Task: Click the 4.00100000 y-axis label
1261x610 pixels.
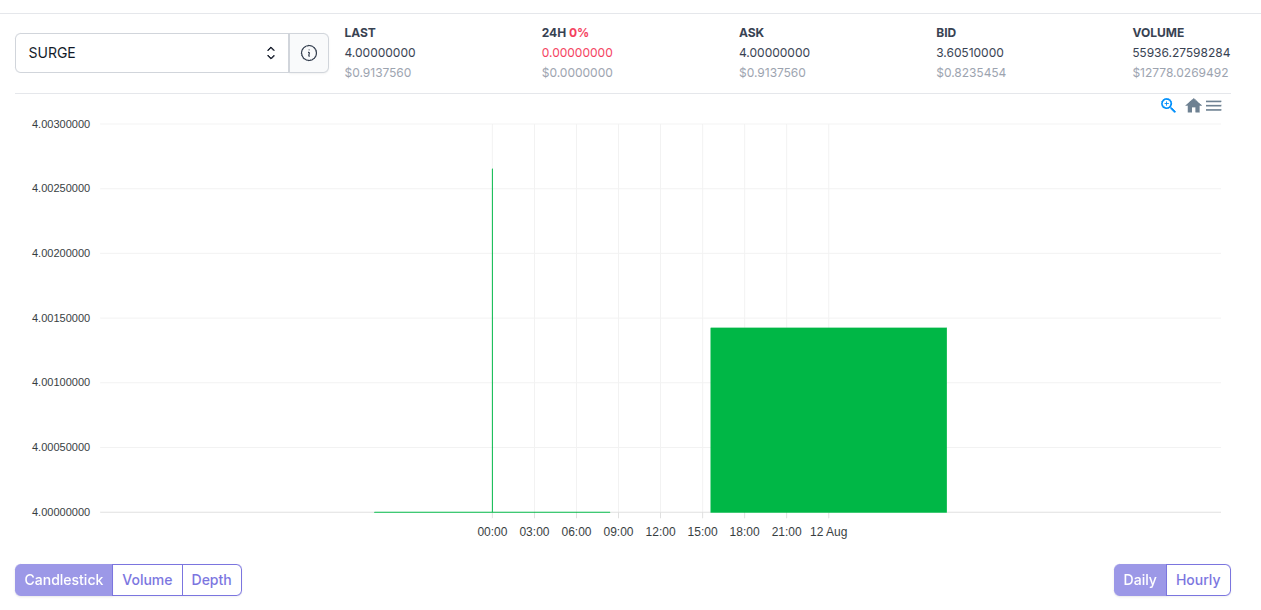Action: point(61,382)
